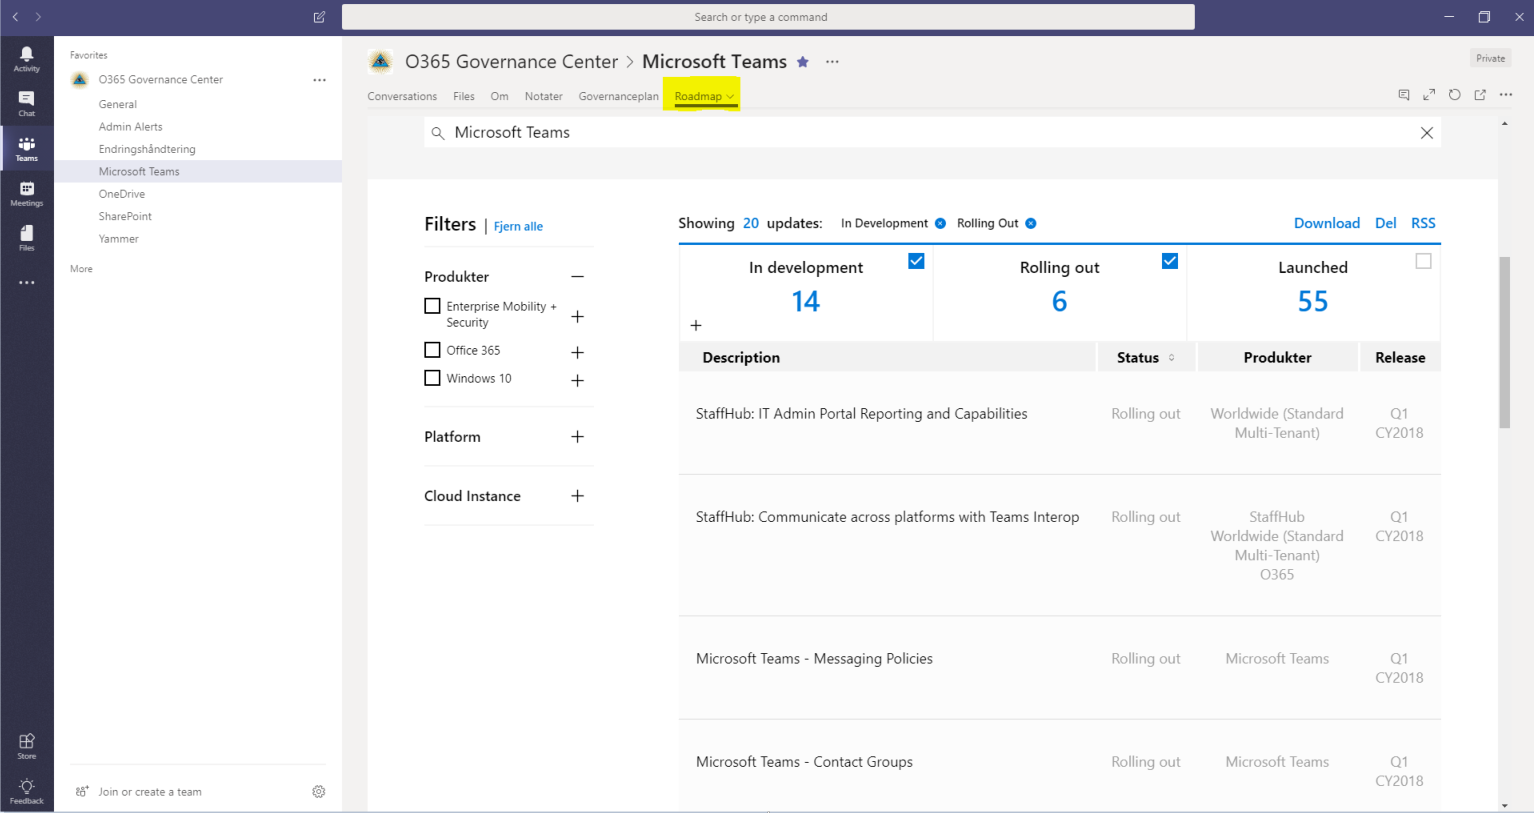The height and width of the screenshot is (813, 1534).
Task: Open the Meetings section
Action: point(26,190)
